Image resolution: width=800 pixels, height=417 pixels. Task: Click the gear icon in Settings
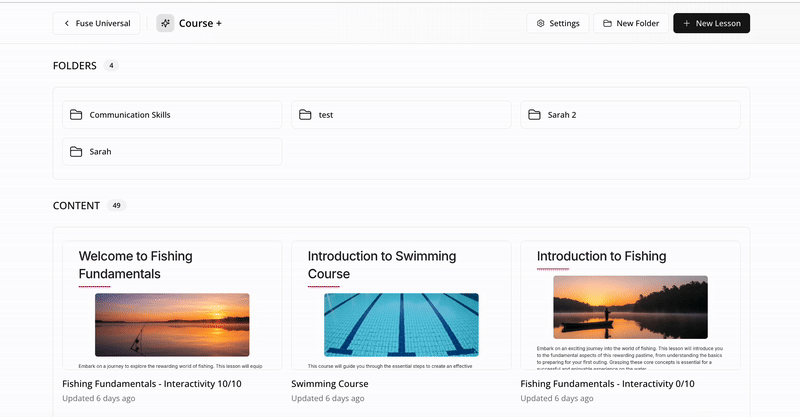click(x=541, y=23)
